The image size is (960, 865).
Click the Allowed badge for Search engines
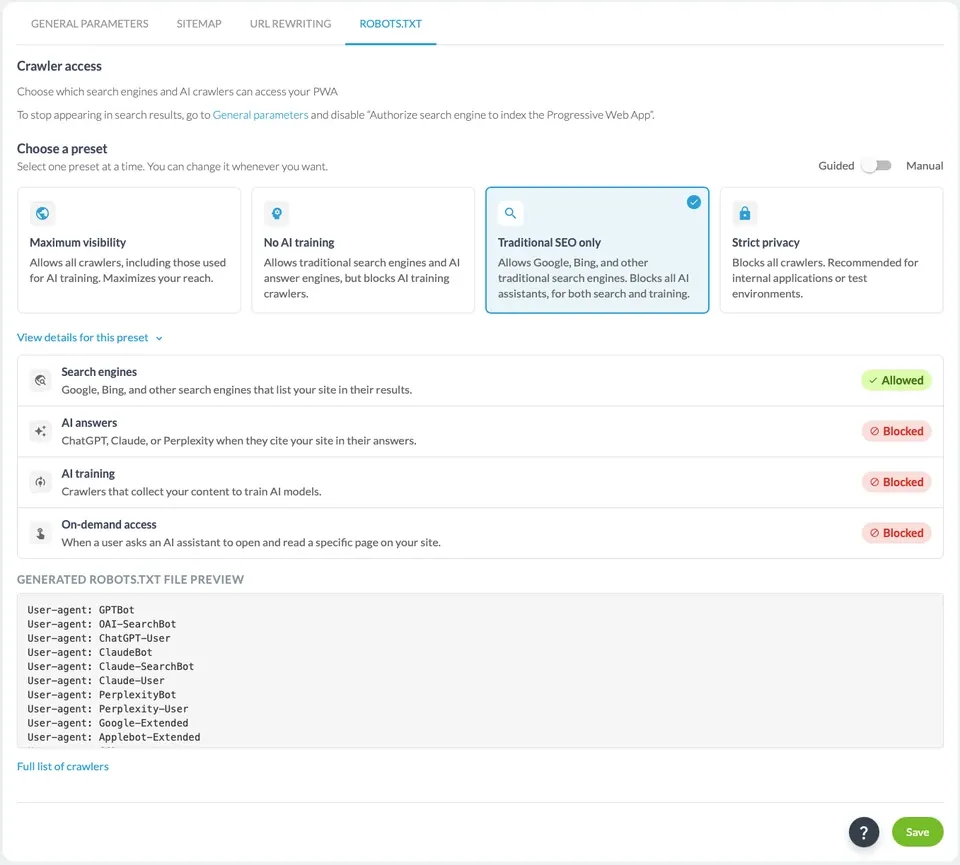coord(896,380)
